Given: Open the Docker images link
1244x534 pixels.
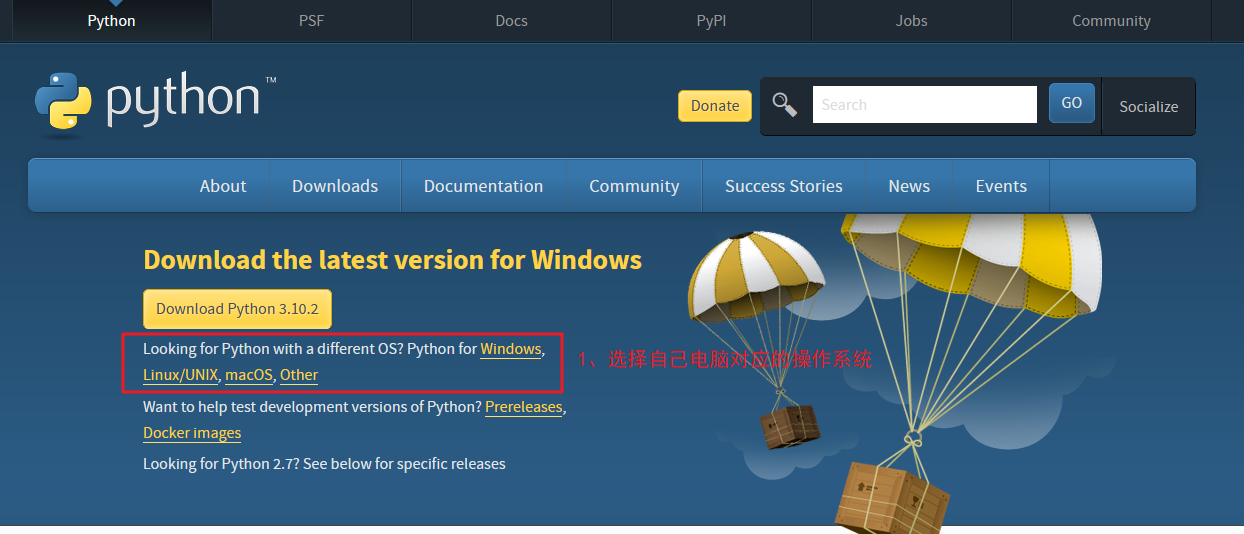Looking at the screenshot, I should coord(192,433).
